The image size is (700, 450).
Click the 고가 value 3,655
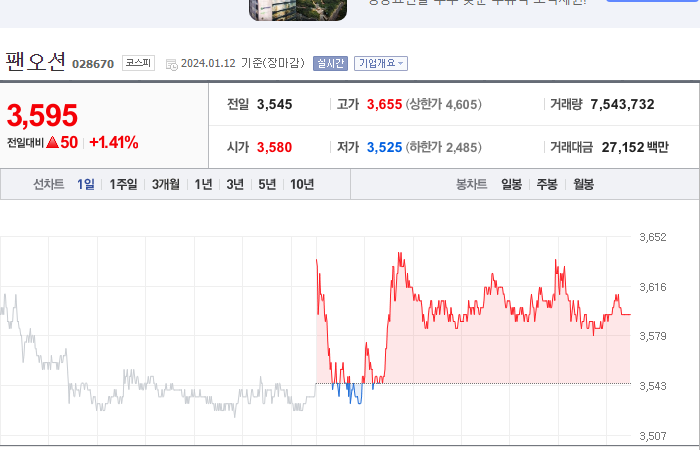coord(384,104)
